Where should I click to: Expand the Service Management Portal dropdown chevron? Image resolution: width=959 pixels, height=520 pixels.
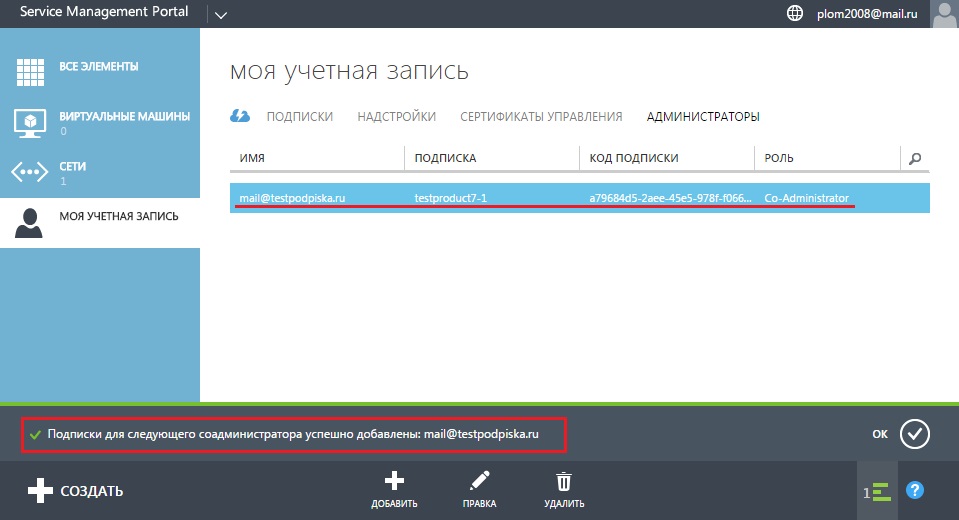click(x=221, y=14)
